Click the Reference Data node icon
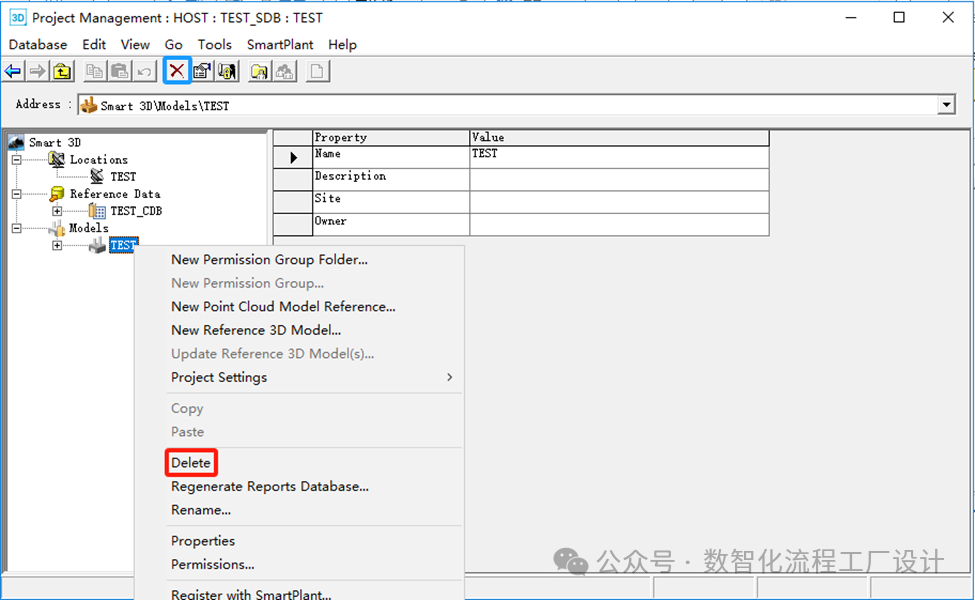The image size is (975, 600). point(57,194)
